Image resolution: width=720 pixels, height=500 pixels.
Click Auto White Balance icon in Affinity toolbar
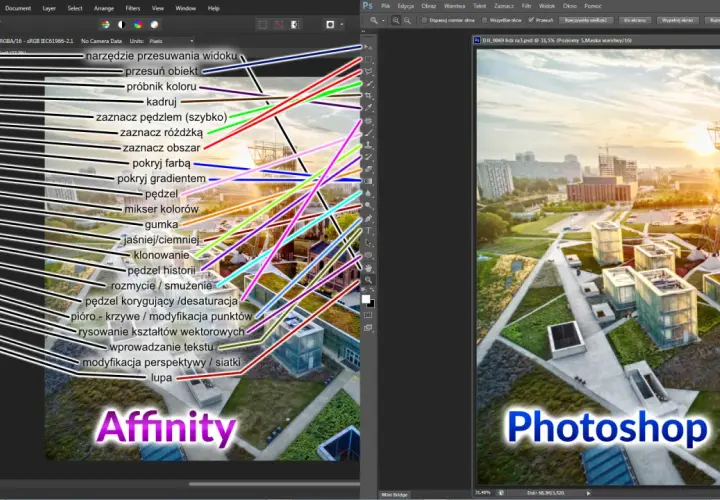tap(154, 24)
